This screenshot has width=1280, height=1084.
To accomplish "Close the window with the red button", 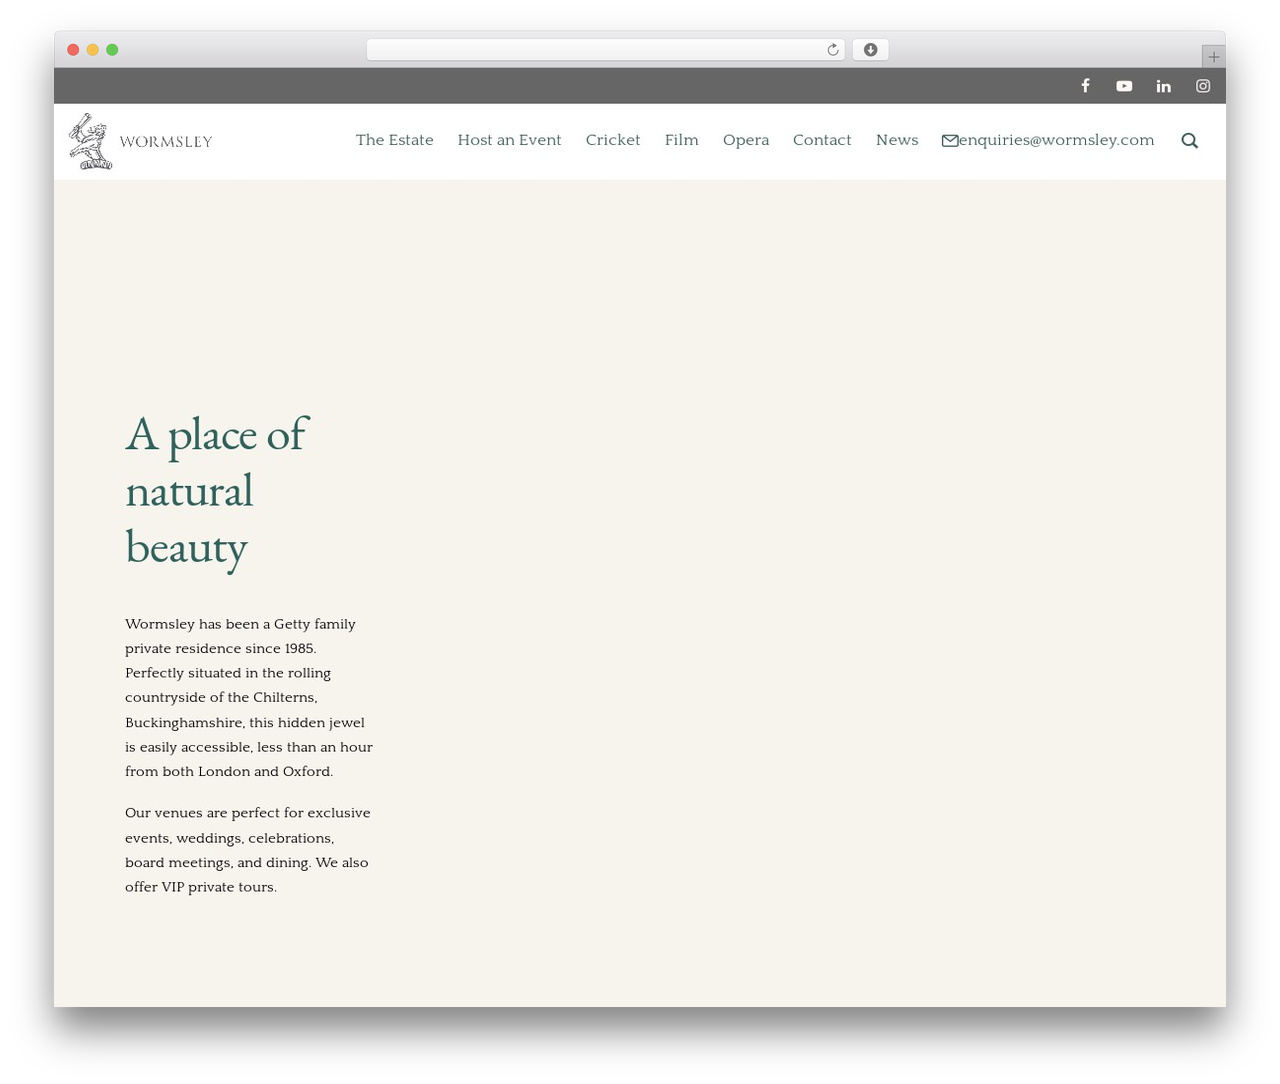I will pyautogui.click(x=73, y=50).
